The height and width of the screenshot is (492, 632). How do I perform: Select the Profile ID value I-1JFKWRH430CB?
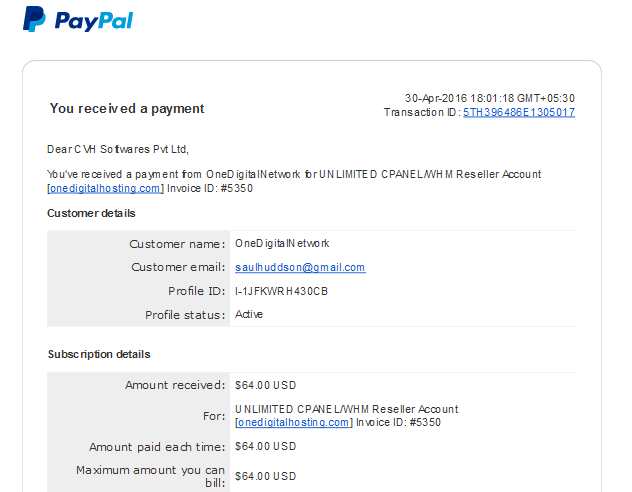point(281,291)
